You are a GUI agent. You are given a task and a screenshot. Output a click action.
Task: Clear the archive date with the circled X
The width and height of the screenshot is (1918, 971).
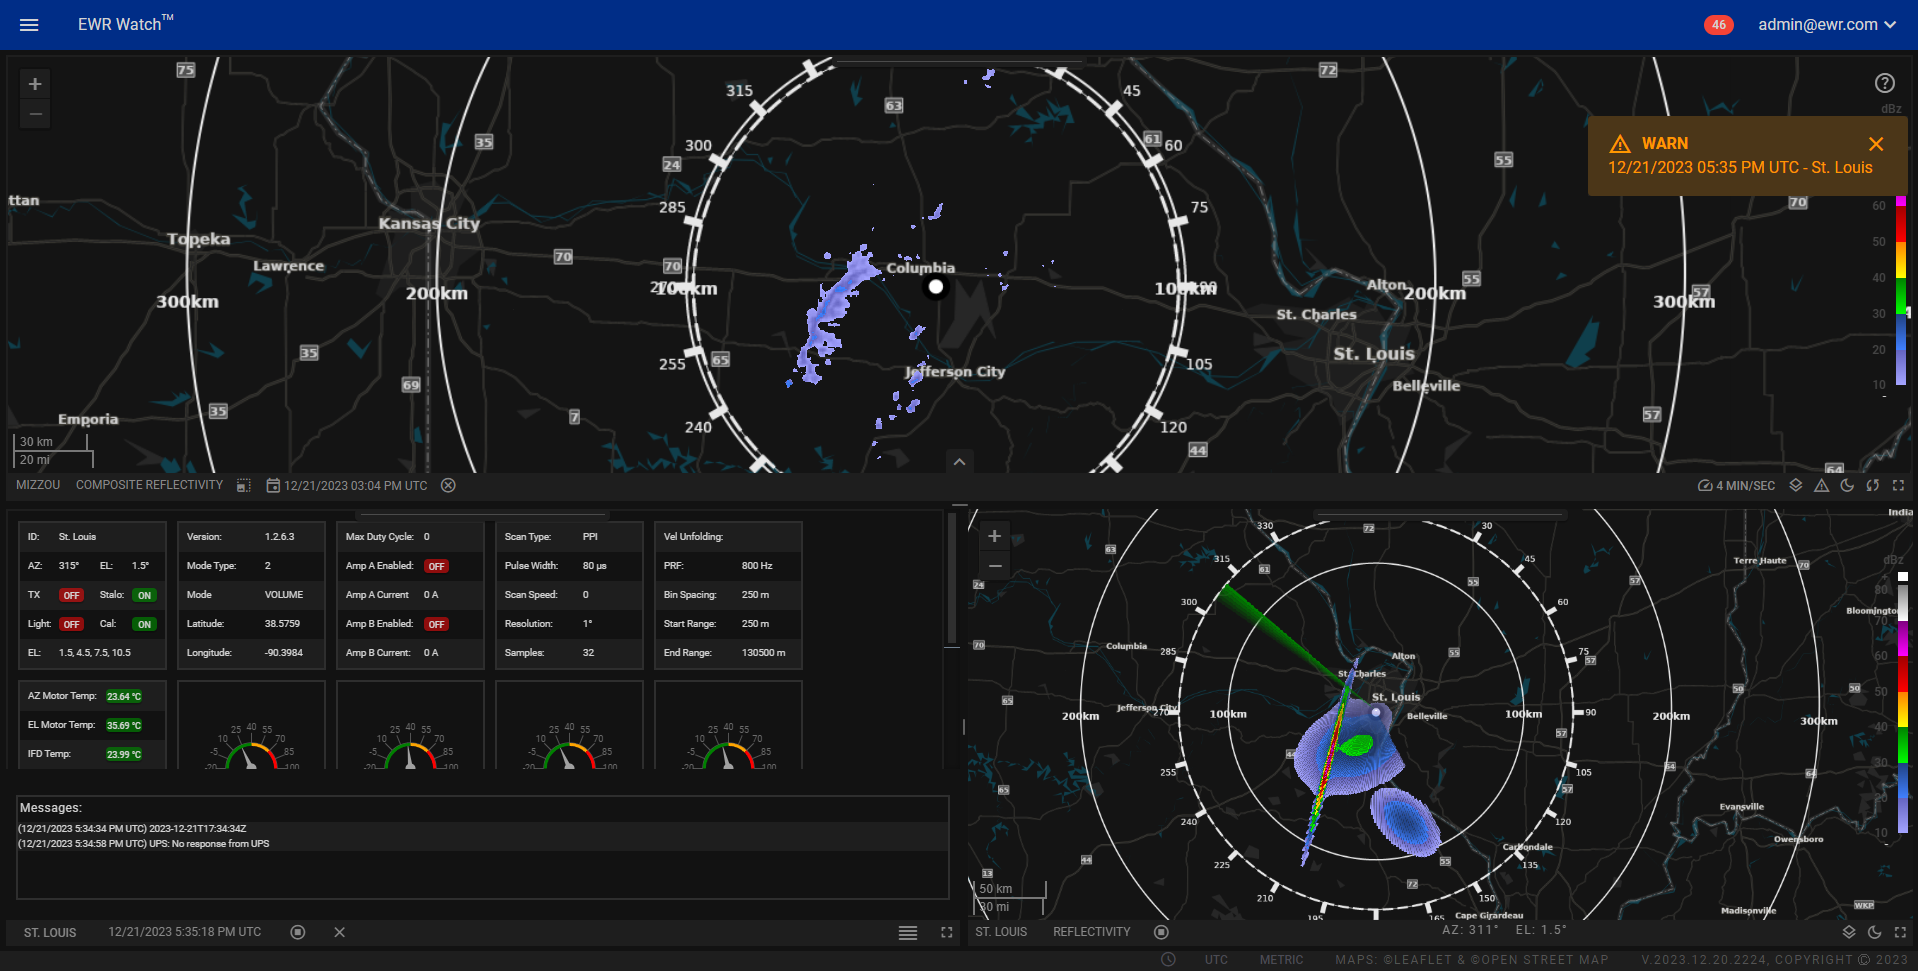pos(448,485)
